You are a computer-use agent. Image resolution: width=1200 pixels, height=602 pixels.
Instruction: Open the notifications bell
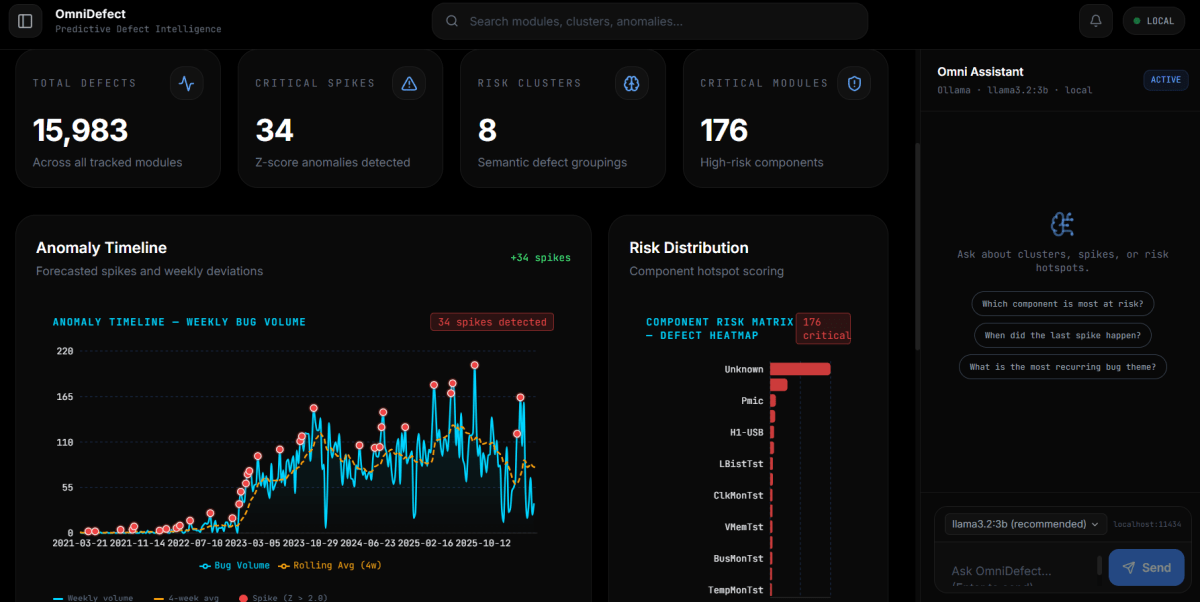pyautogui.click(x=1096, y=21)
